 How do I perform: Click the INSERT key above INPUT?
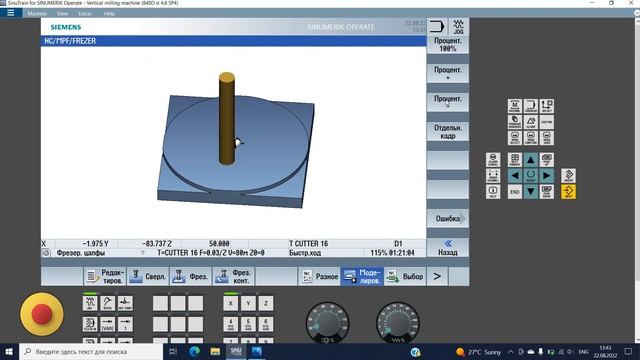(x=568, y=176)
